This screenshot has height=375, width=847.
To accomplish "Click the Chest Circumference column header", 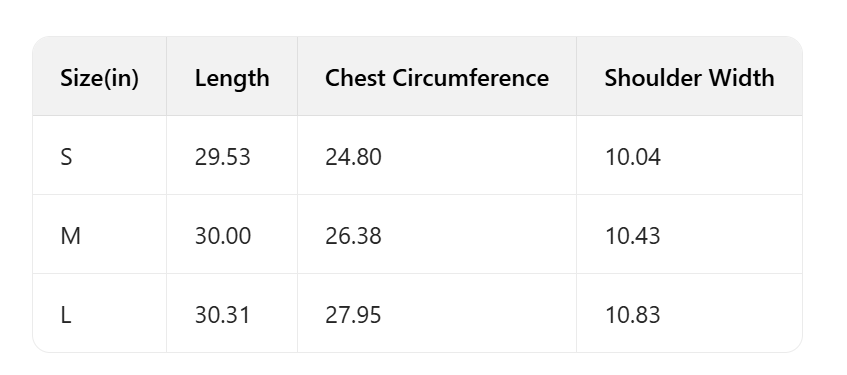I will pyautogui.click(x=437, y=78).
